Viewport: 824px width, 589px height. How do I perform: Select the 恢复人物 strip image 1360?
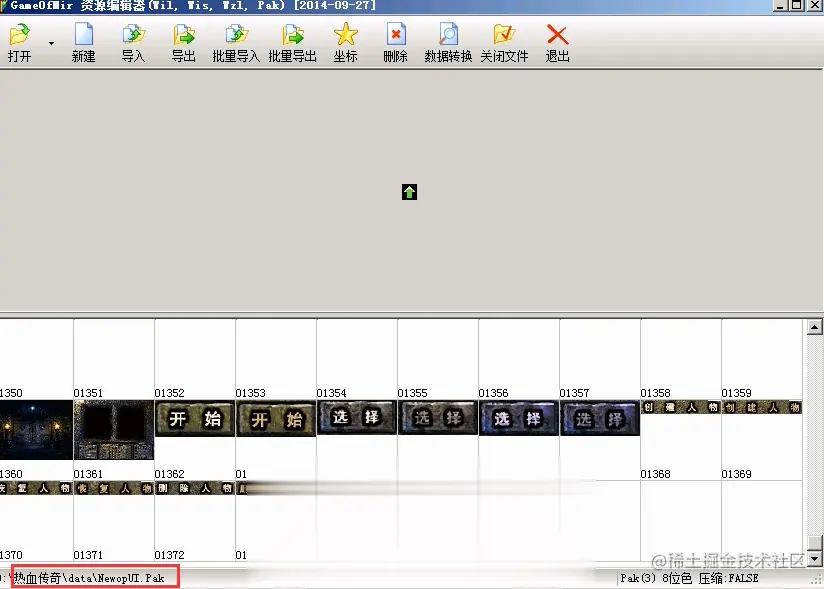36,488
